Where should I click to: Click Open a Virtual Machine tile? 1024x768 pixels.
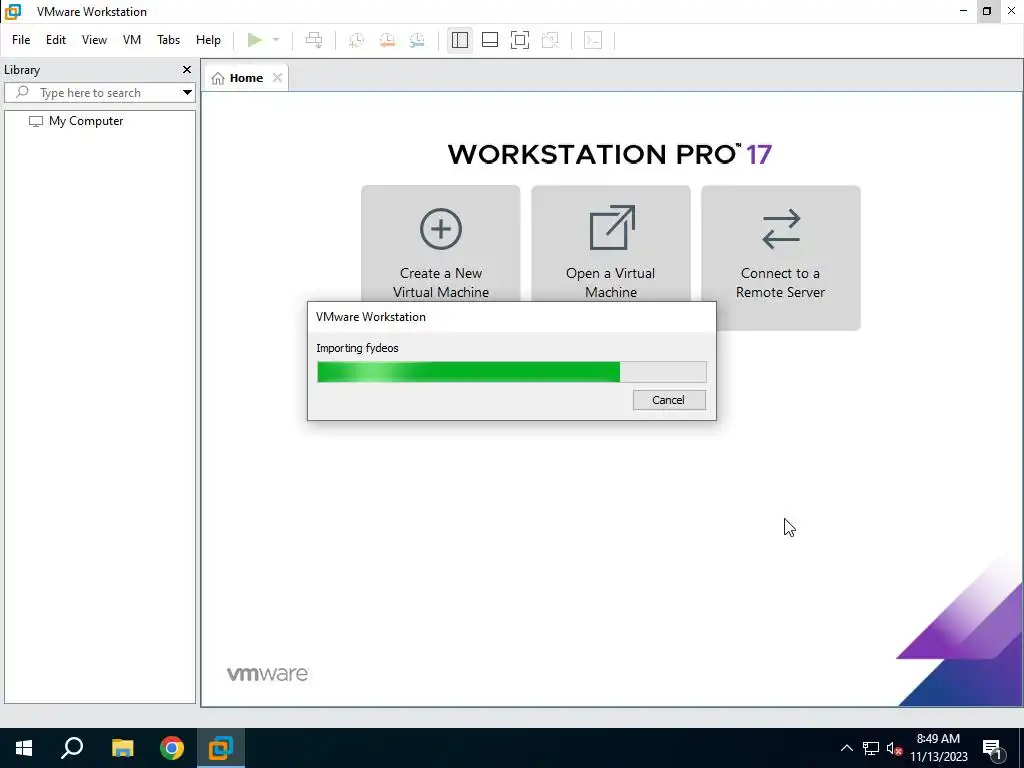[x=611, y=243]
